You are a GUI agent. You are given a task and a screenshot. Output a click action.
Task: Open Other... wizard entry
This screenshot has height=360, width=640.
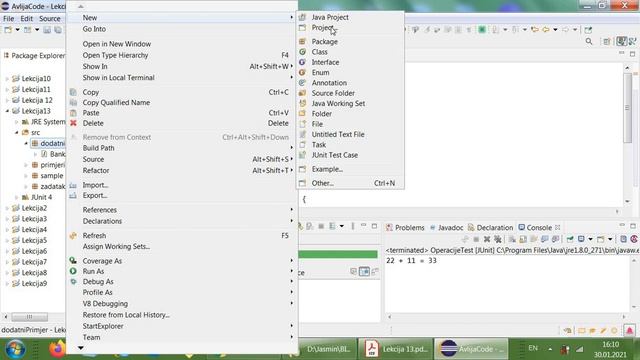(x=322, y=183)
